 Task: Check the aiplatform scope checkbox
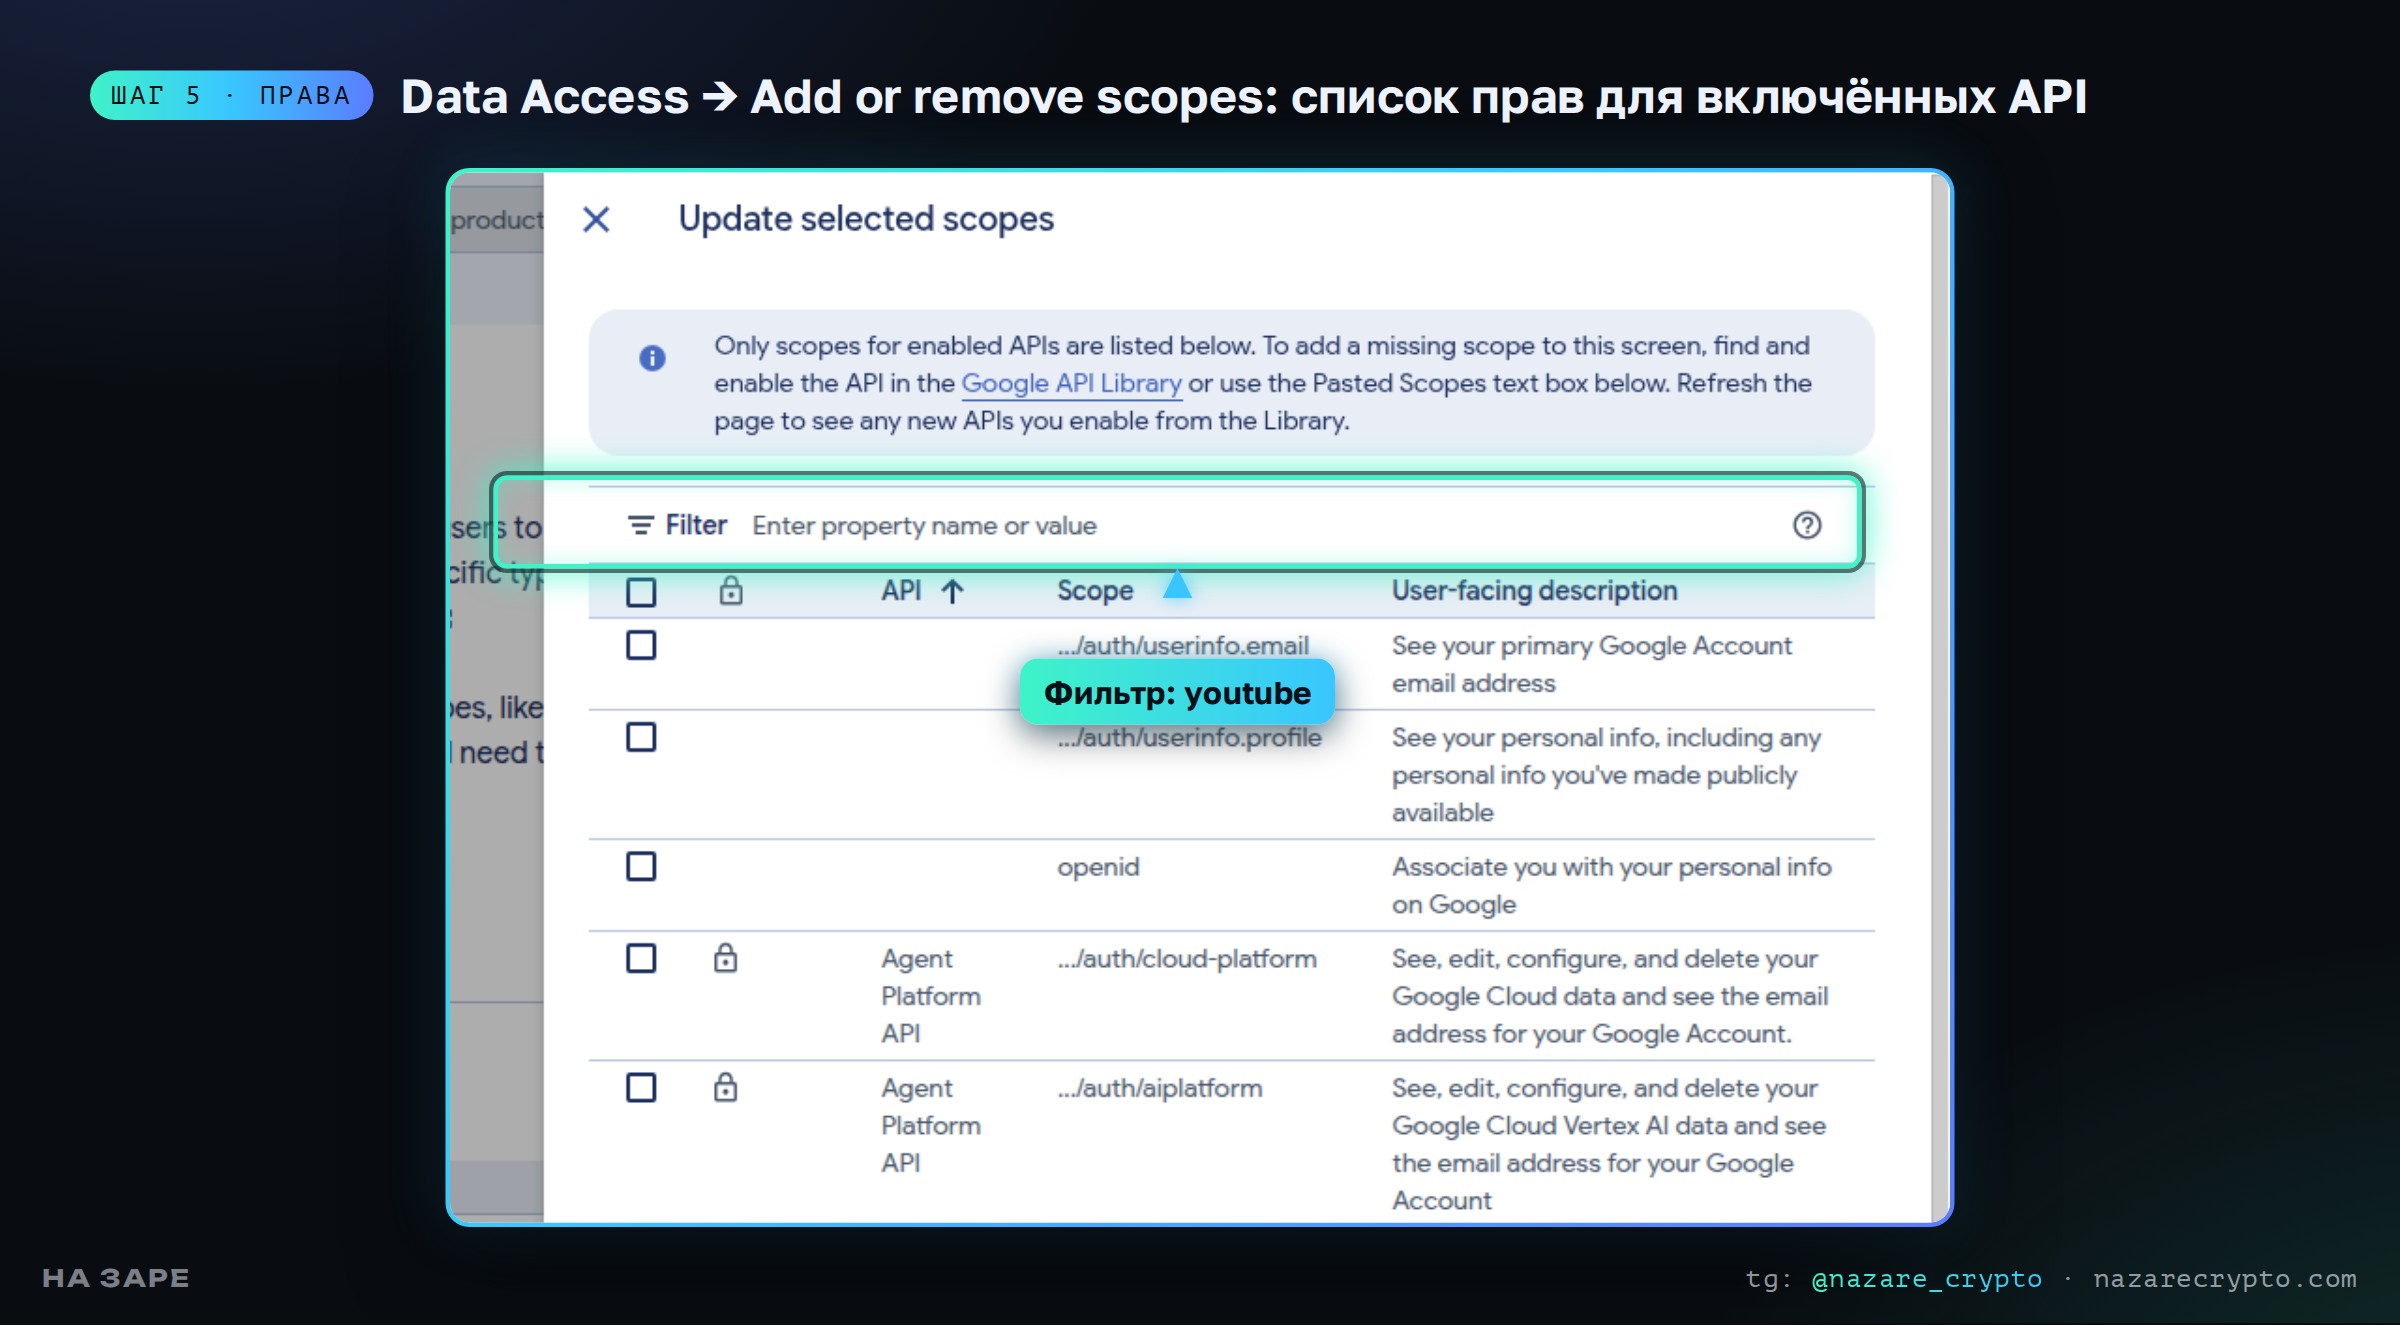(x=641, y=1087)
